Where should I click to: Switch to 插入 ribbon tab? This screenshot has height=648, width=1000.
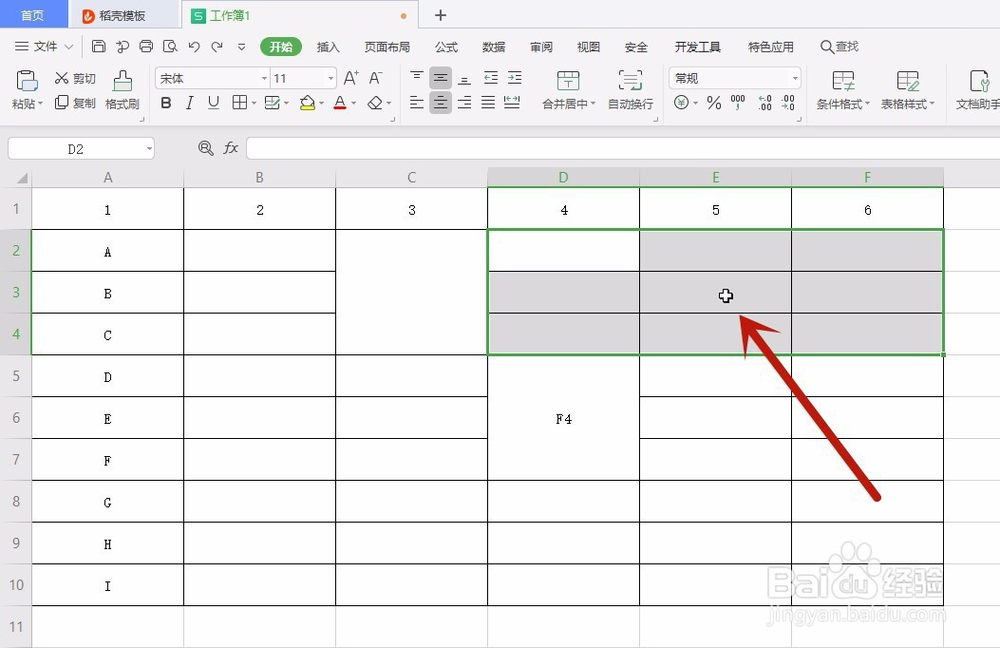328,47
